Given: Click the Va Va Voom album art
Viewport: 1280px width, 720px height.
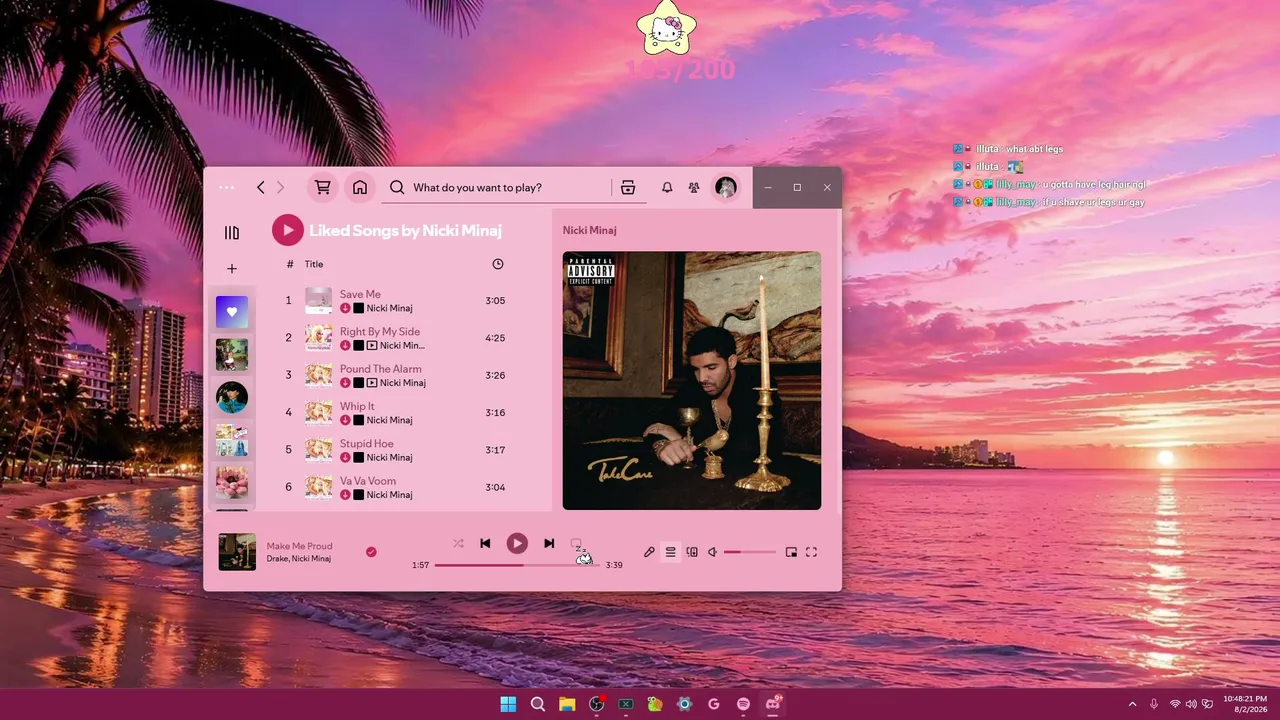Looking at the screenshot, I should [x=318, y=487].
